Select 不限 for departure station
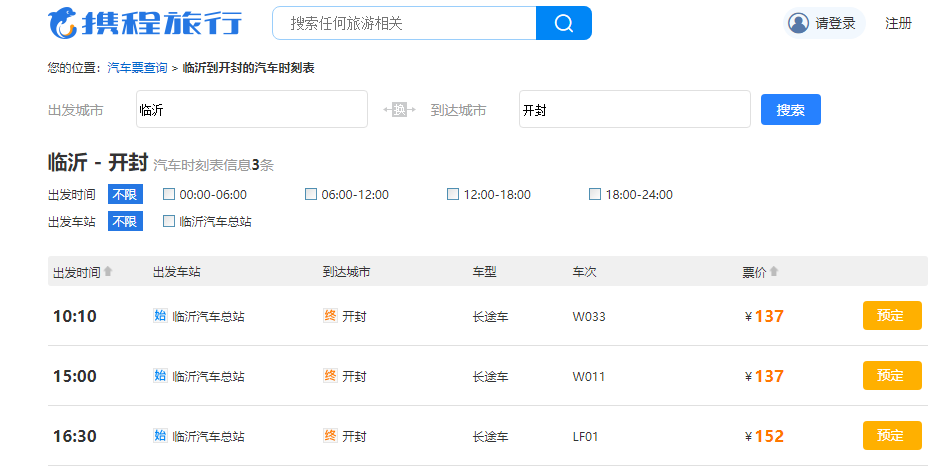The height and width of the screenshot is (469, 932). pos(125,222)
